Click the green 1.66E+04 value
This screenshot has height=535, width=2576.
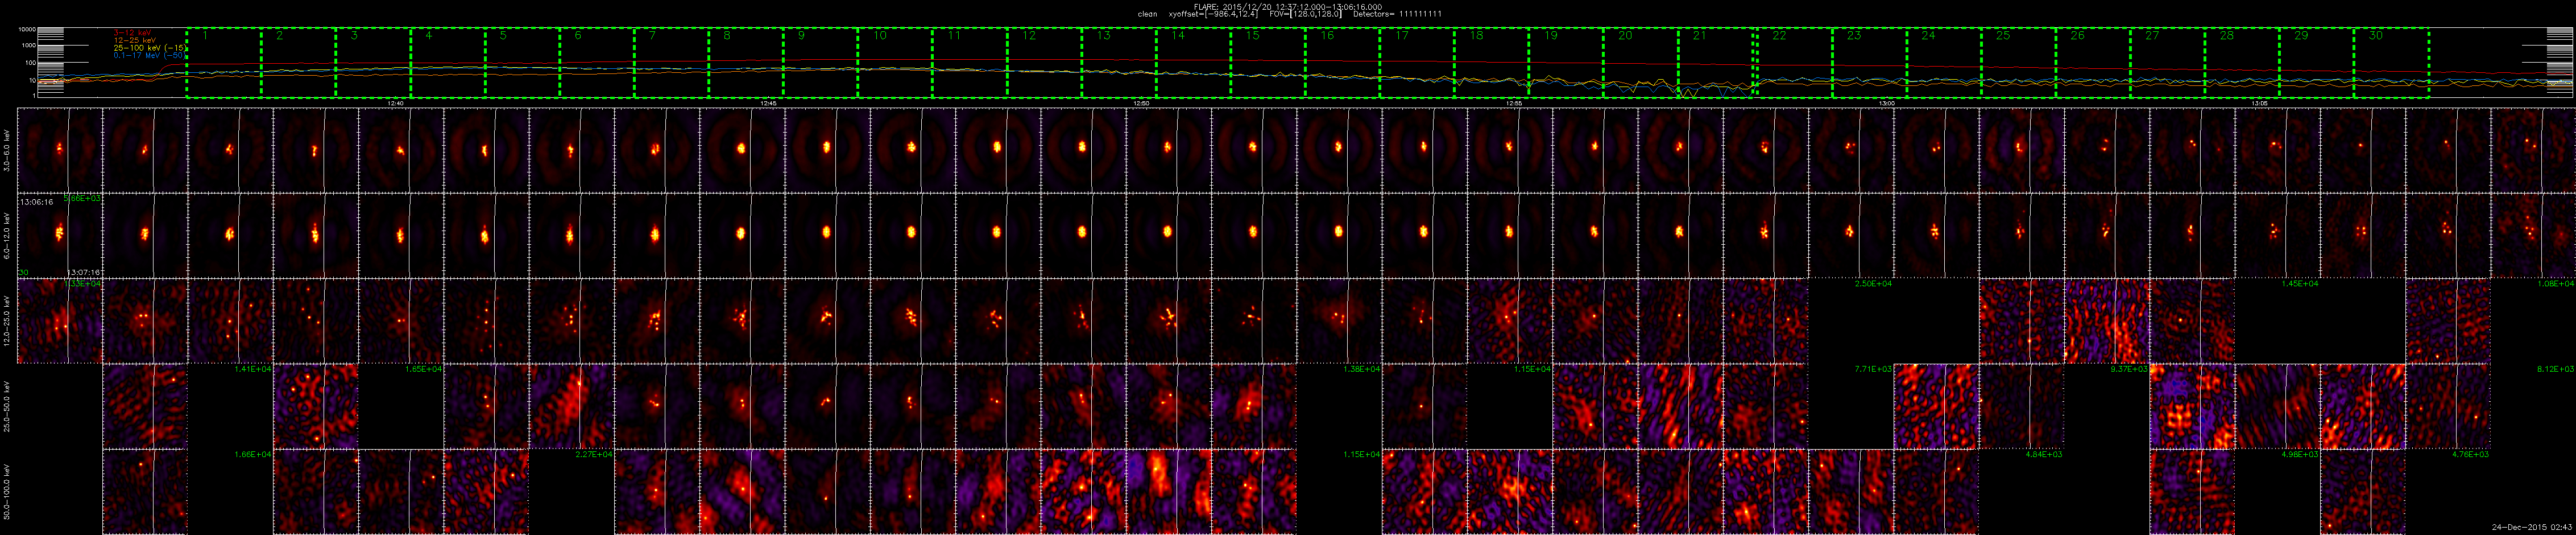253,454
